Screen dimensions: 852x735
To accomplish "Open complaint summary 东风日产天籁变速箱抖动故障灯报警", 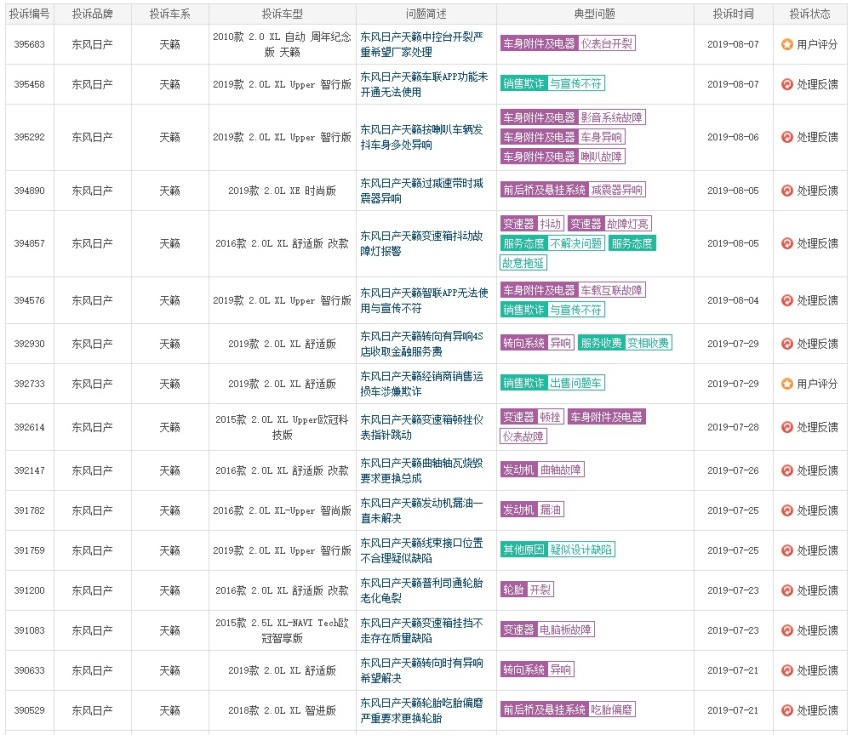I will pyautogui.click(x=422, y=243).
